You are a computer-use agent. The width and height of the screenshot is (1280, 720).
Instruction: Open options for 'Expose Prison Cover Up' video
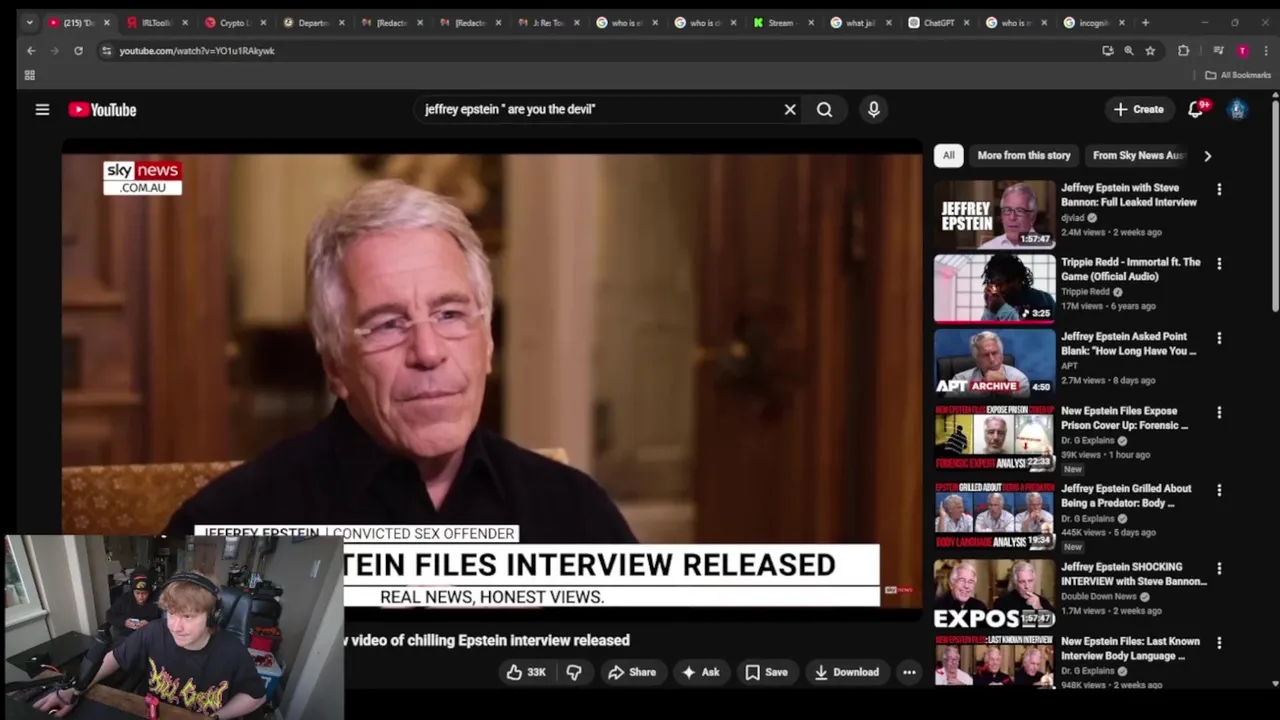coord(1218,412)
